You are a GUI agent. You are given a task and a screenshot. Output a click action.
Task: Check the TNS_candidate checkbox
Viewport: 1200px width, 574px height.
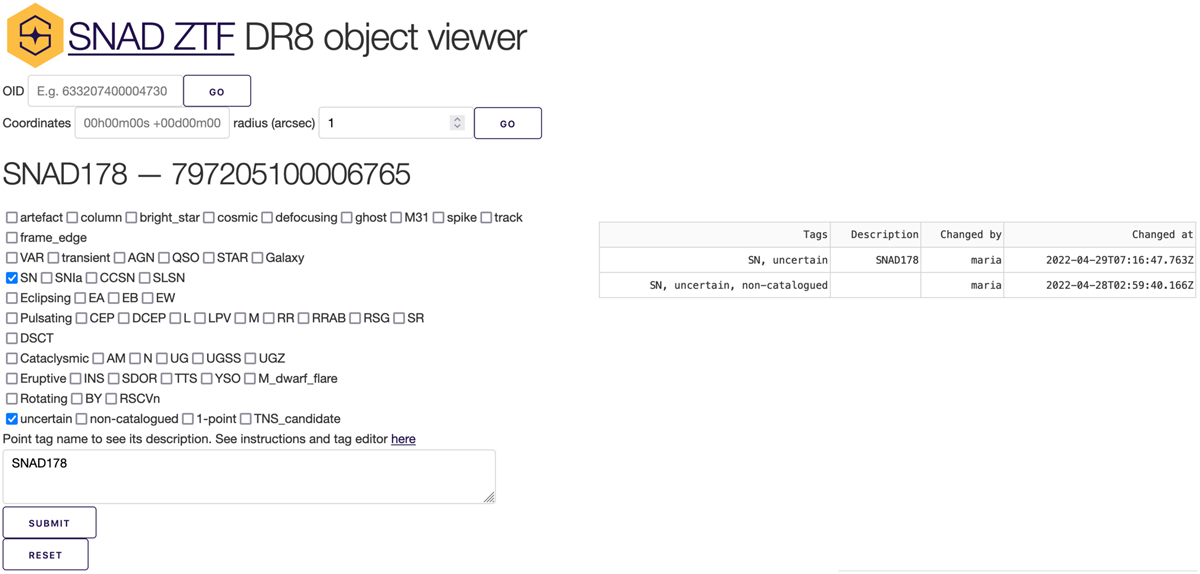246,419
